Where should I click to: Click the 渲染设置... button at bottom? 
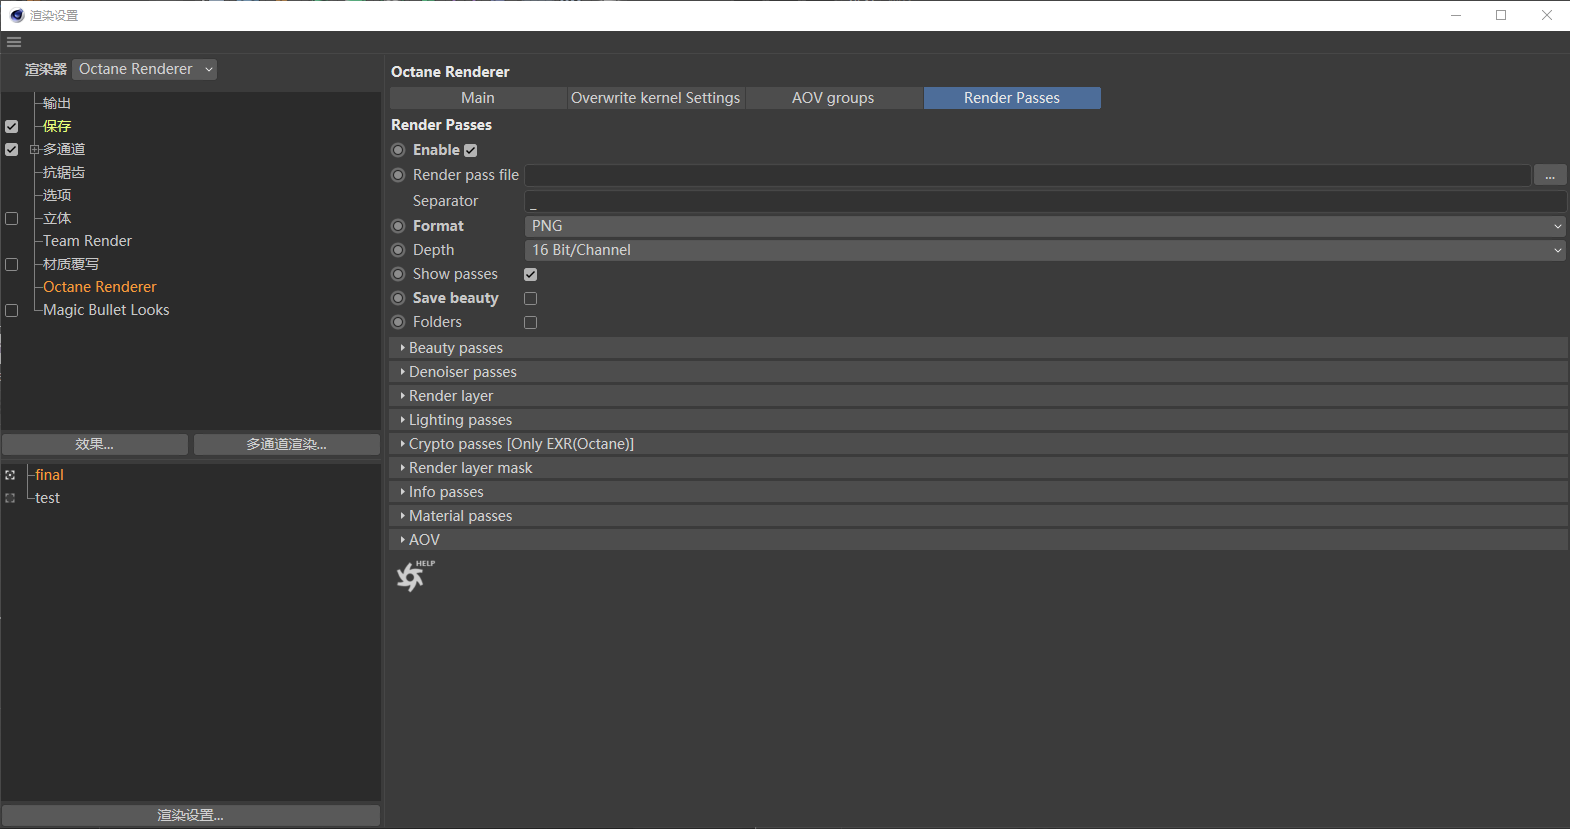[191, 815]
